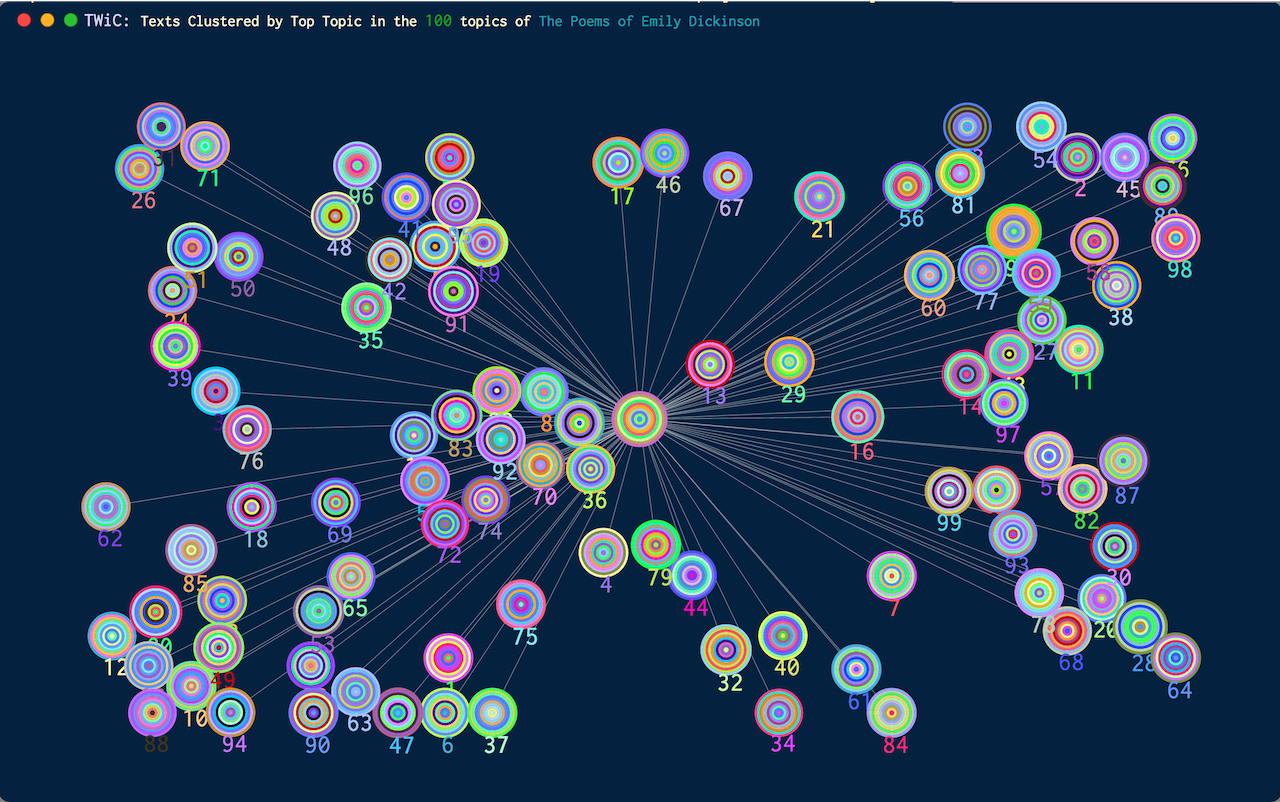This screenshot has height=802, width=1280.
Task: Select topic cluster circle labeled 4
Action: point(603,552)
